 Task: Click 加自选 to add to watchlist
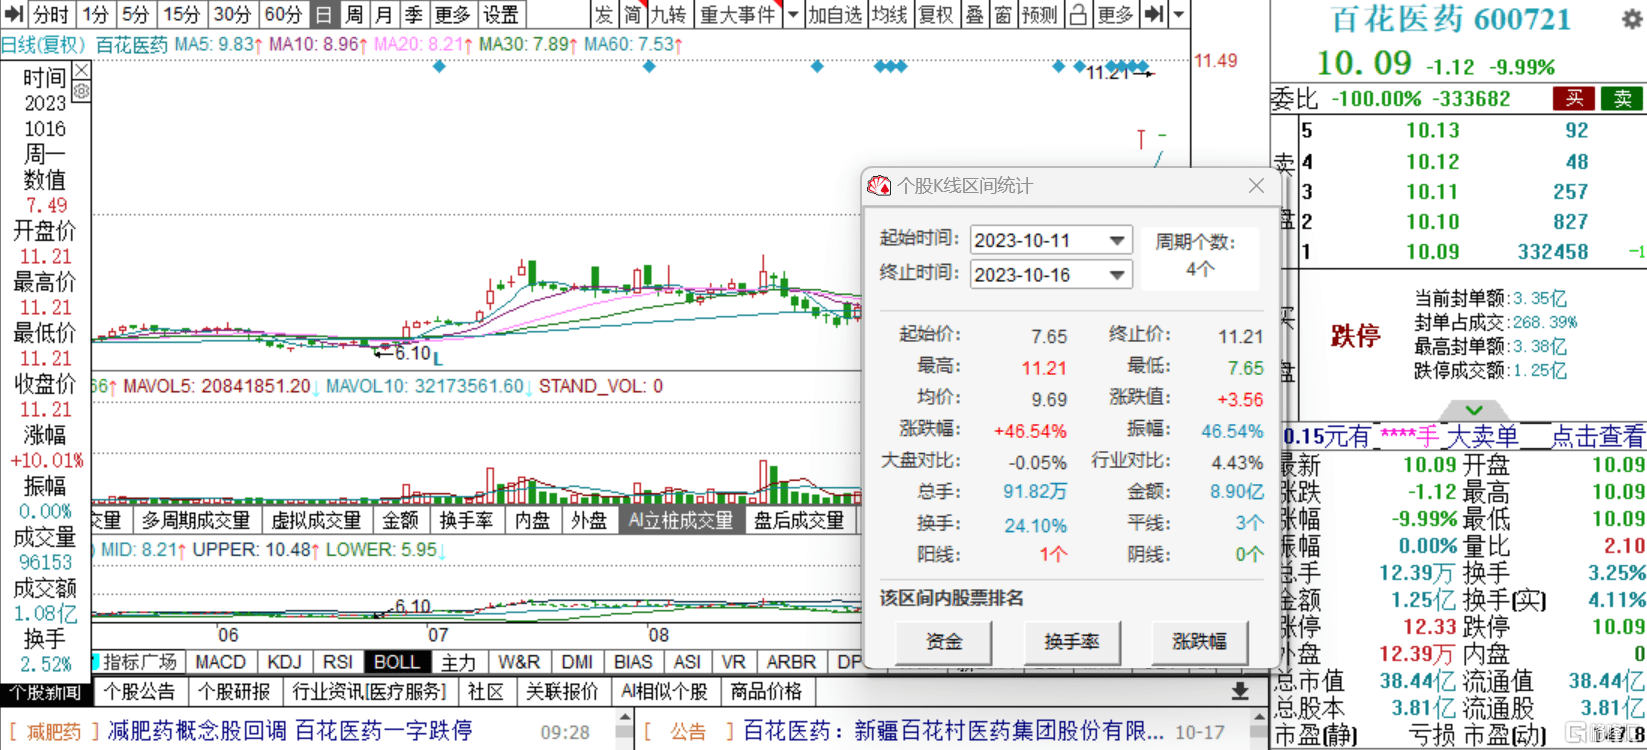click(x=835, y=14)
